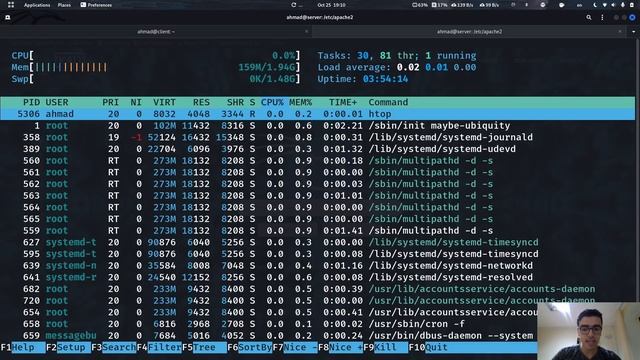Select the systemd-journald process row
640x360 pixels.
318,138
